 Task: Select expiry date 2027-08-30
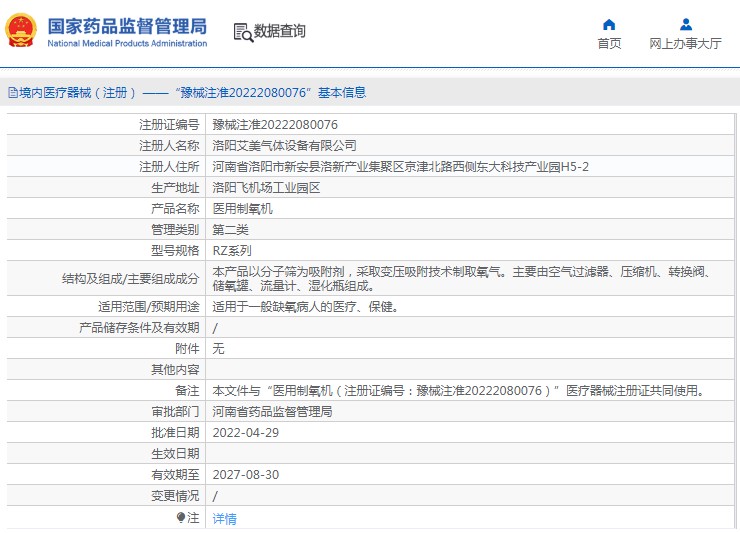pyautogui.click(x=246, y=474)
